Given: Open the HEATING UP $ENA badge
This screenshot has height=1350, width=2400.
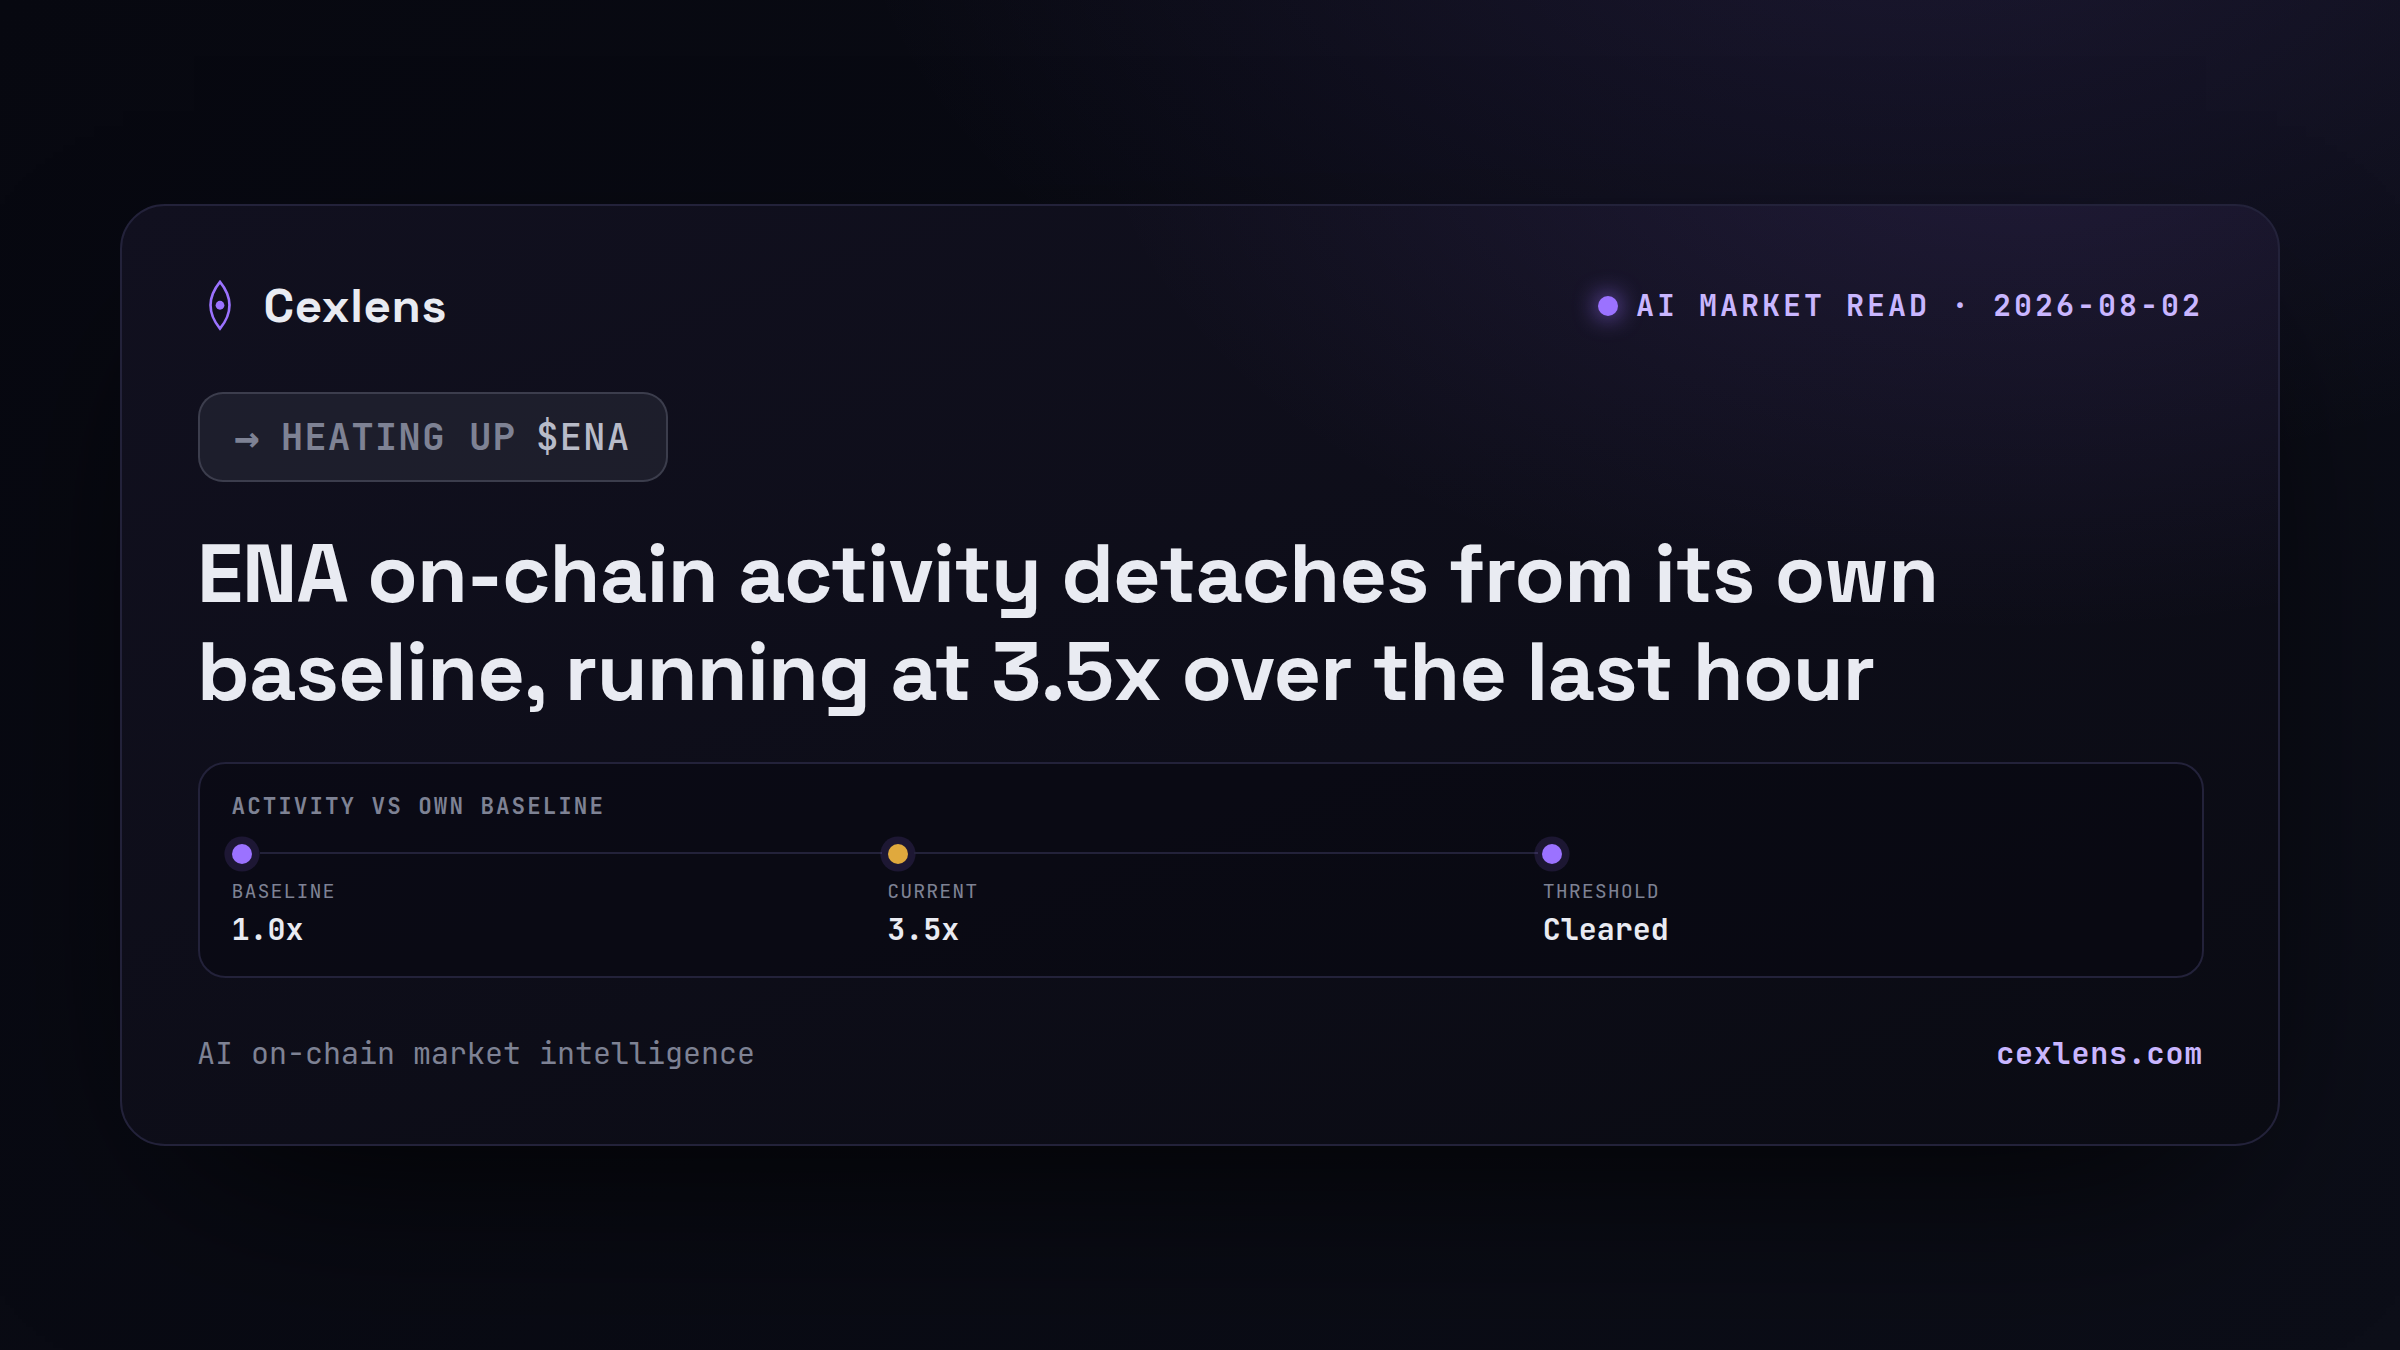Looking at the screenshot, I should [x=433, y=437].
